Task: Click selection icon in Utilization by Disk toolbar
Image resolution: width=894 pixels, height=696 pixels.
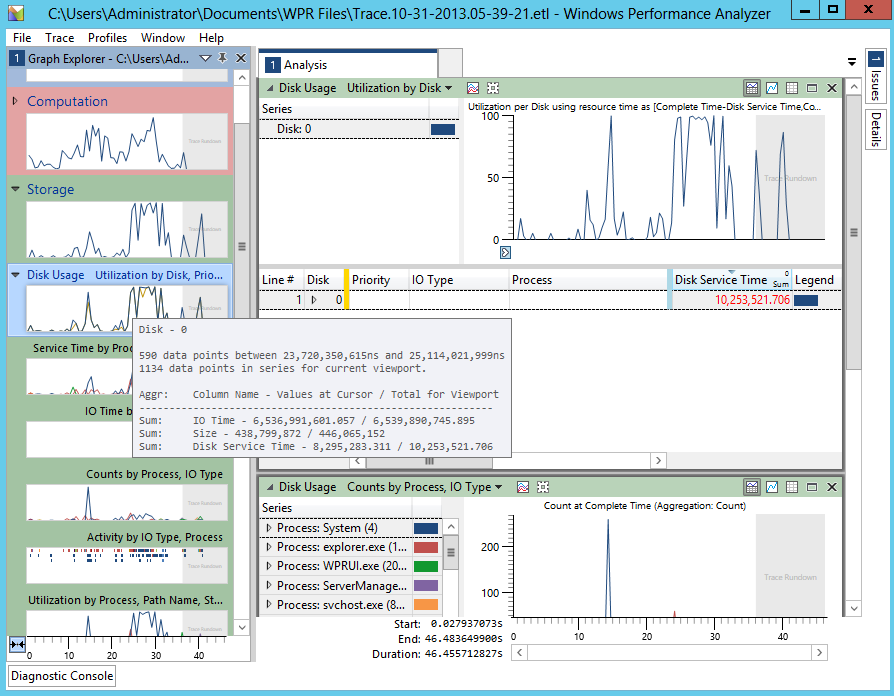Action: (493, 88)
